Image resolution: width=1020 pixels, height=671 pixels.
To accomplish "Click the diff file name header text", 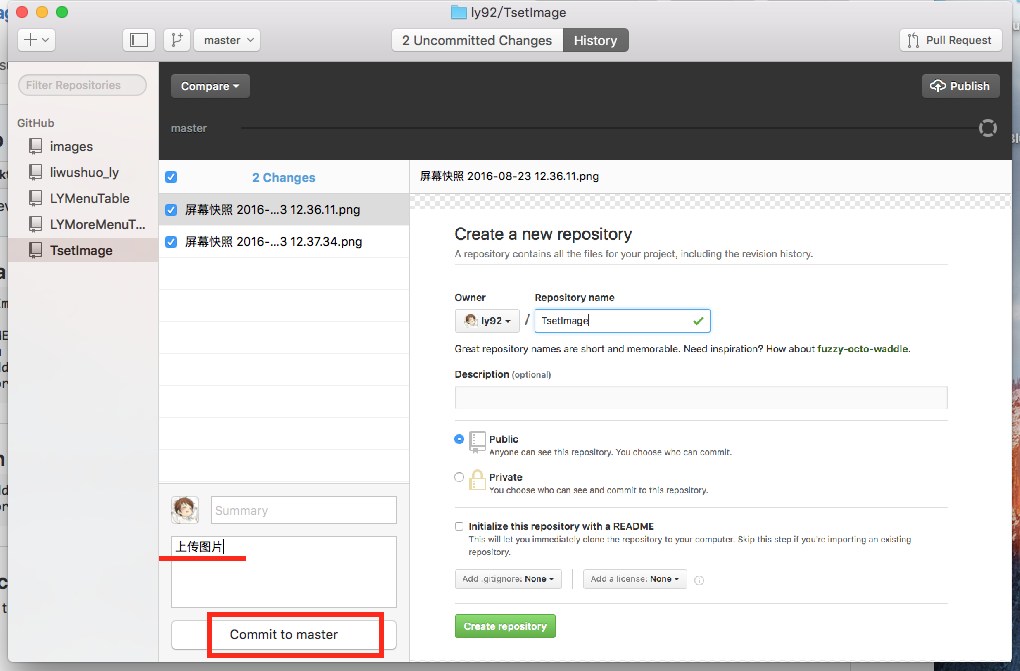I will (x=509, y=176).
